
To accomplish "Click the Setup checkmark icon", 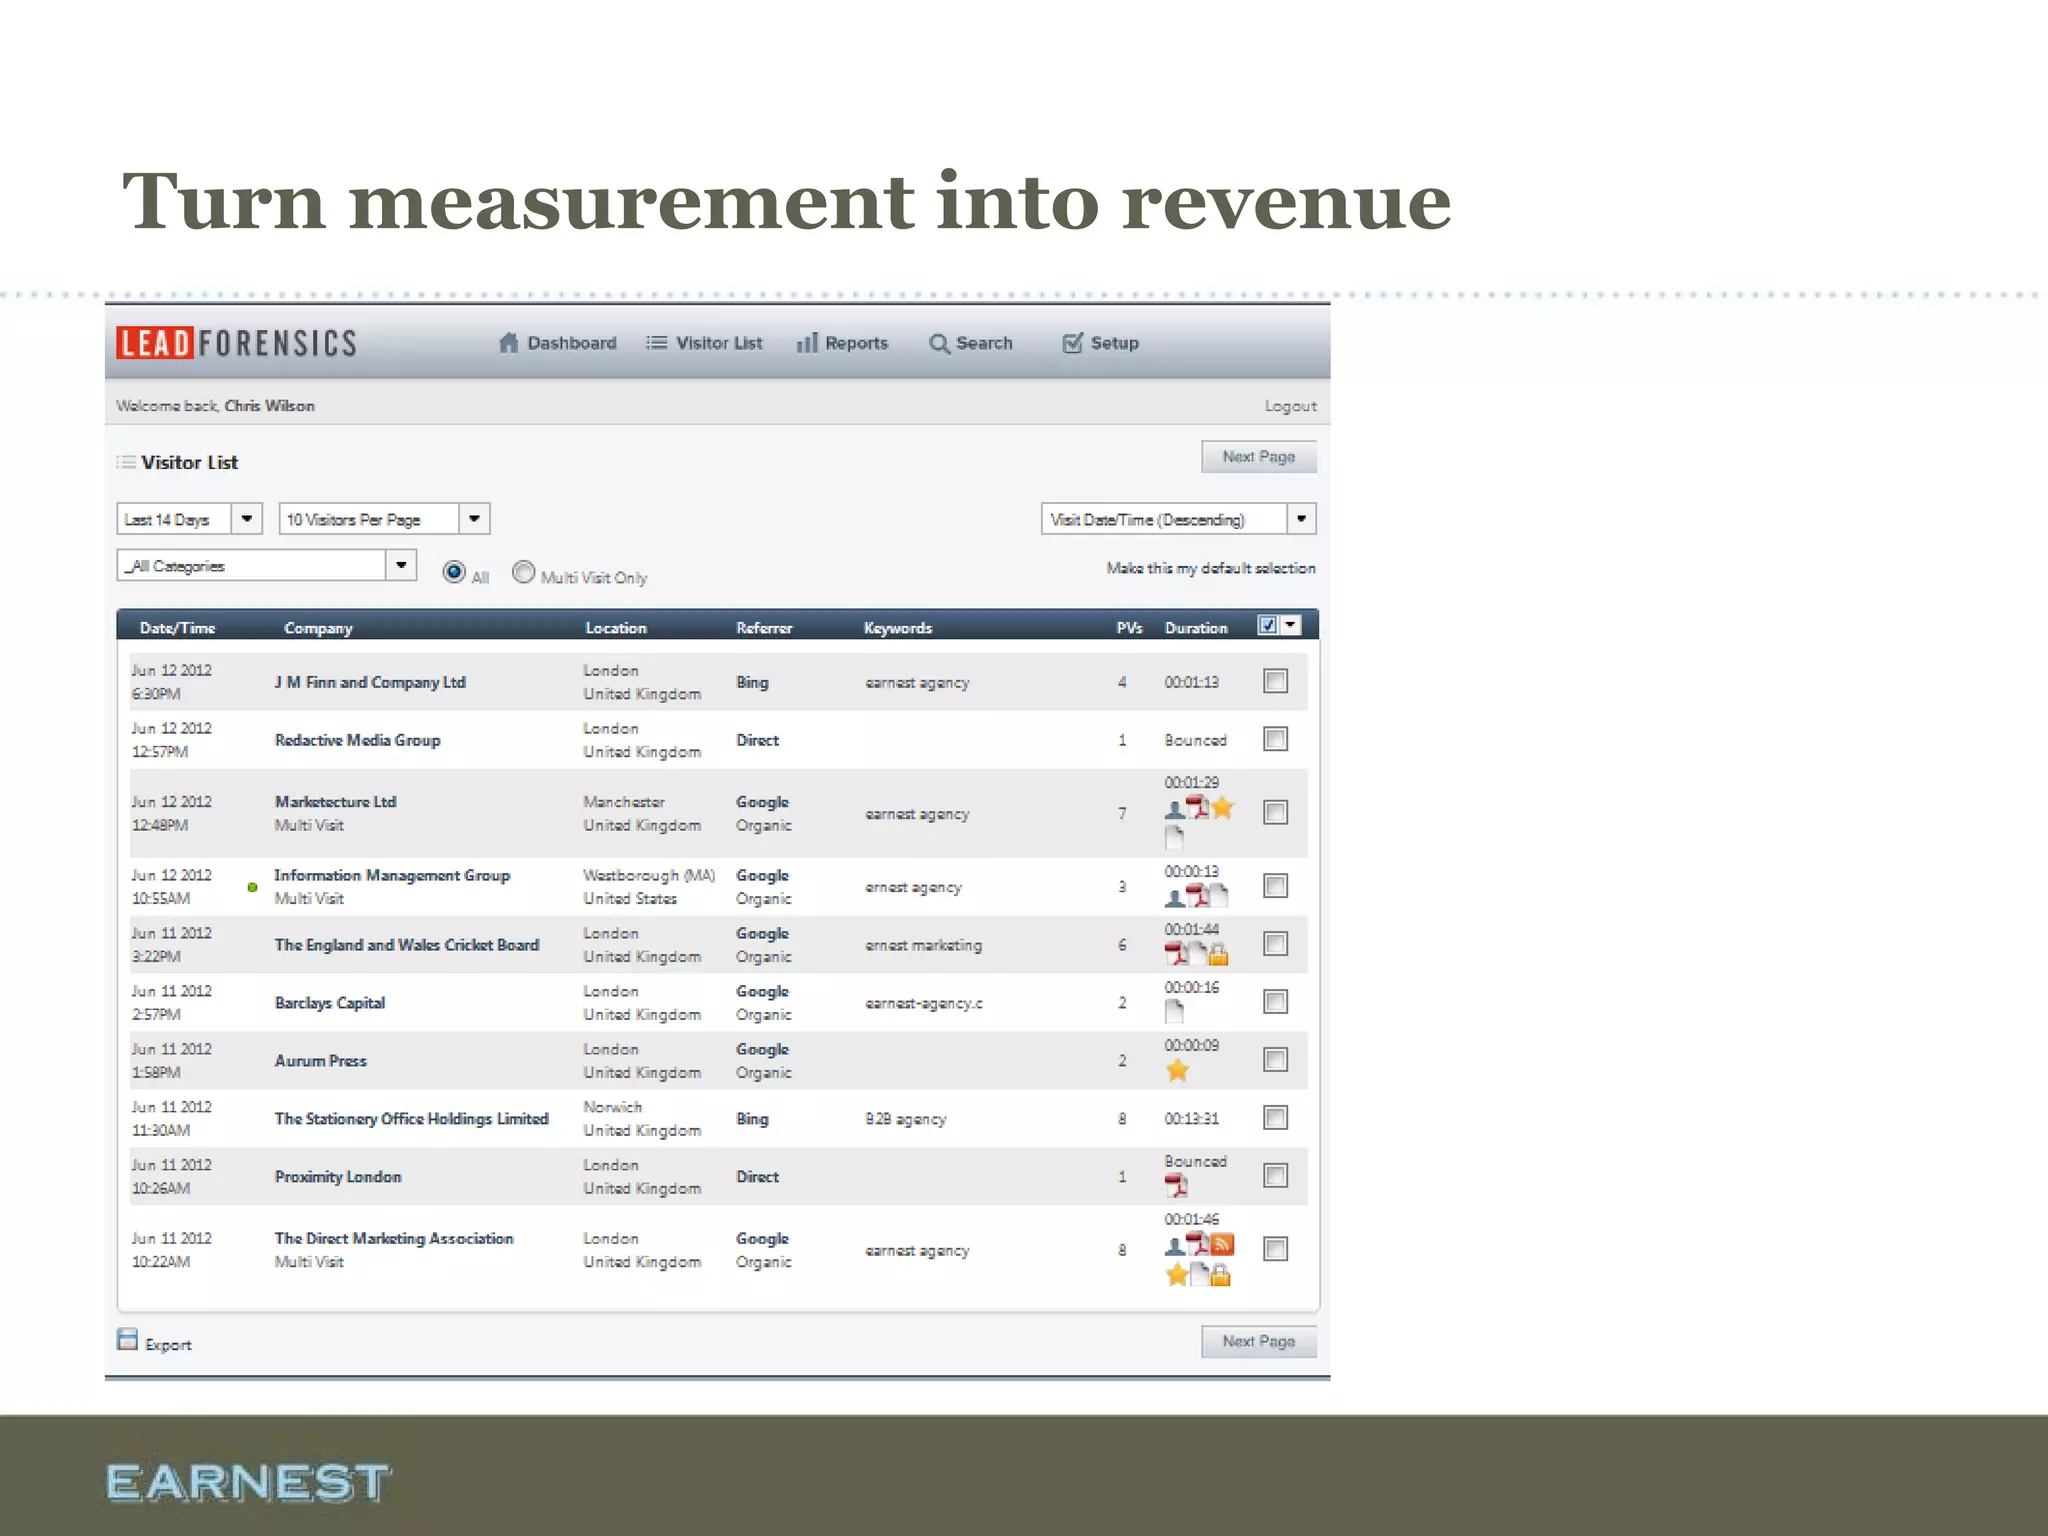I will pyautogui.click(x=1072, y=343).
